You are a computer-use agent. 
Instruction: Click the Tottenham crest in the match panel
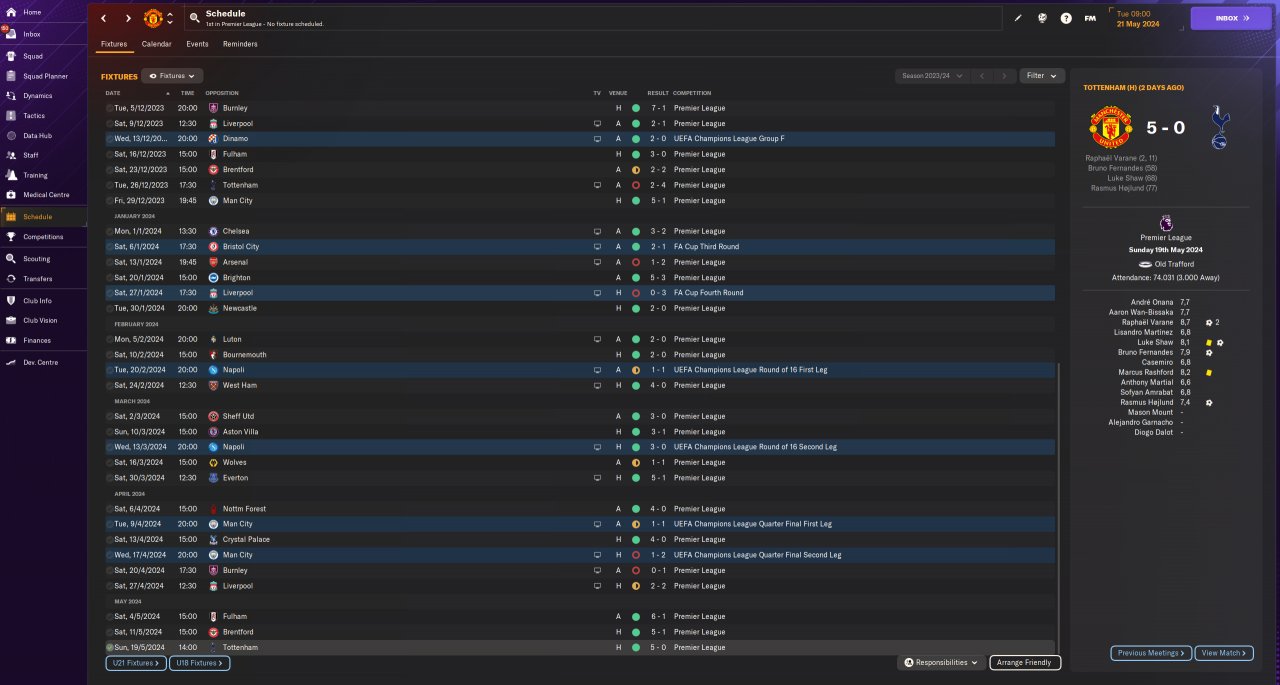pos(1220,128)
